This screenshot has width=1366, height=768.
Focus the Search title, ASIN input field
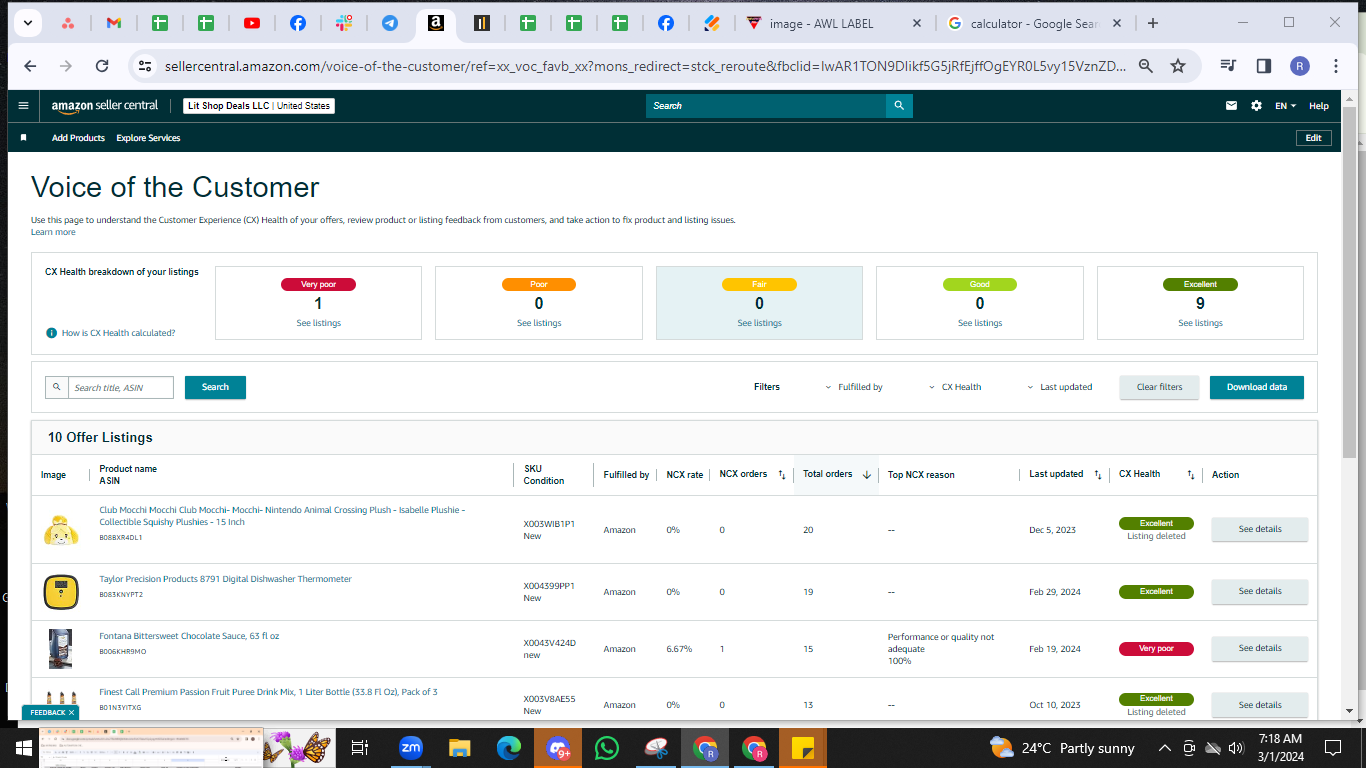pos(120,388)
